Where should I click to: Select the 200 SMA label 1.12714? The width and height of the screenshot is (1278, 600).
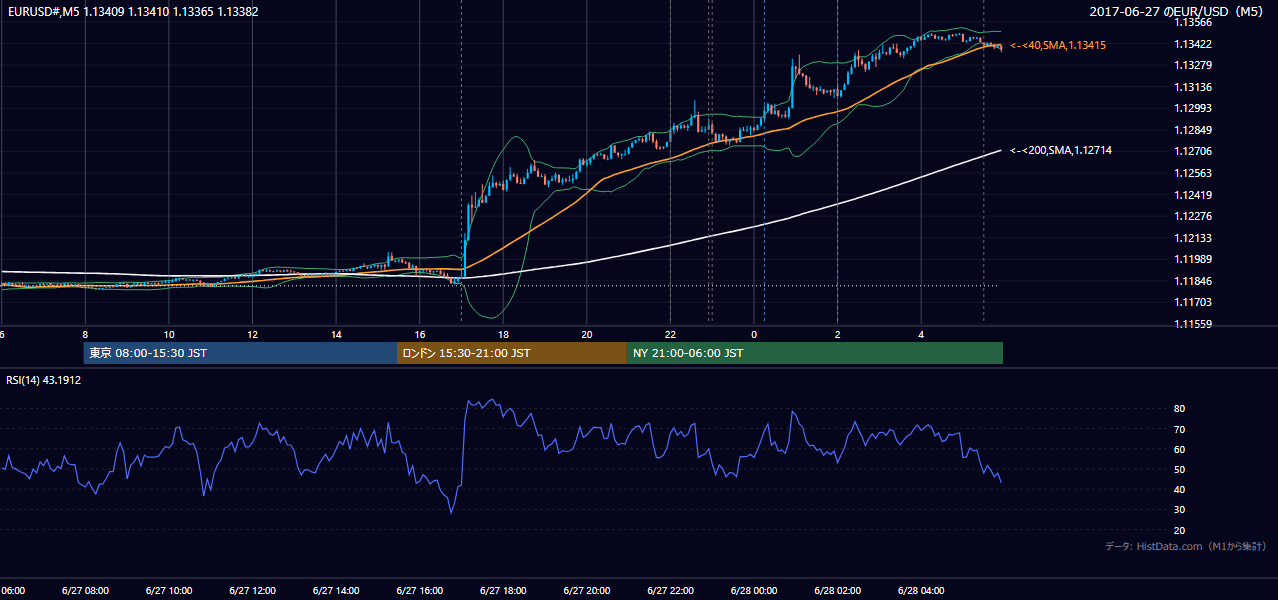(x=1061, y=150)
